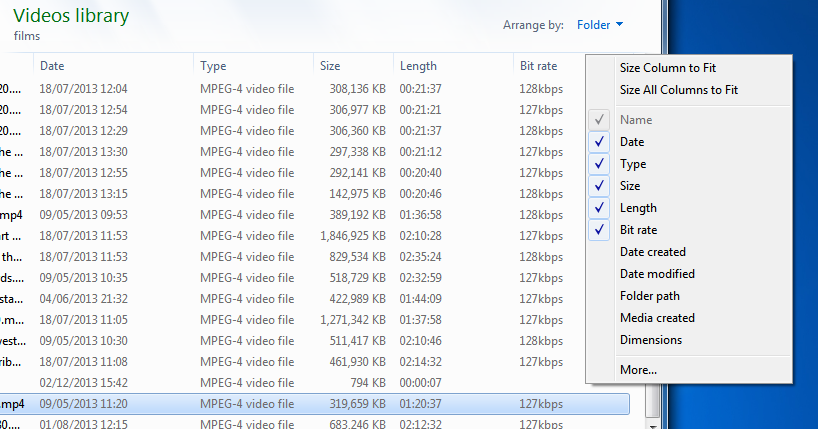Image resolution: width=818 pixels, height=429 pixels.
Task: Sort files by the Date header
Action: (x=52, y=66)
